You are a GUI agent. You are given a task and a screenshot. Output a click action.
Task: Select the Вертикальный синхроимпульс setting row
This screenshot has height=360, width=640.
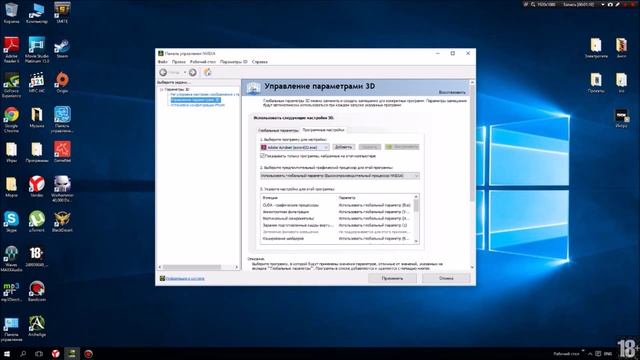point(337,218)
